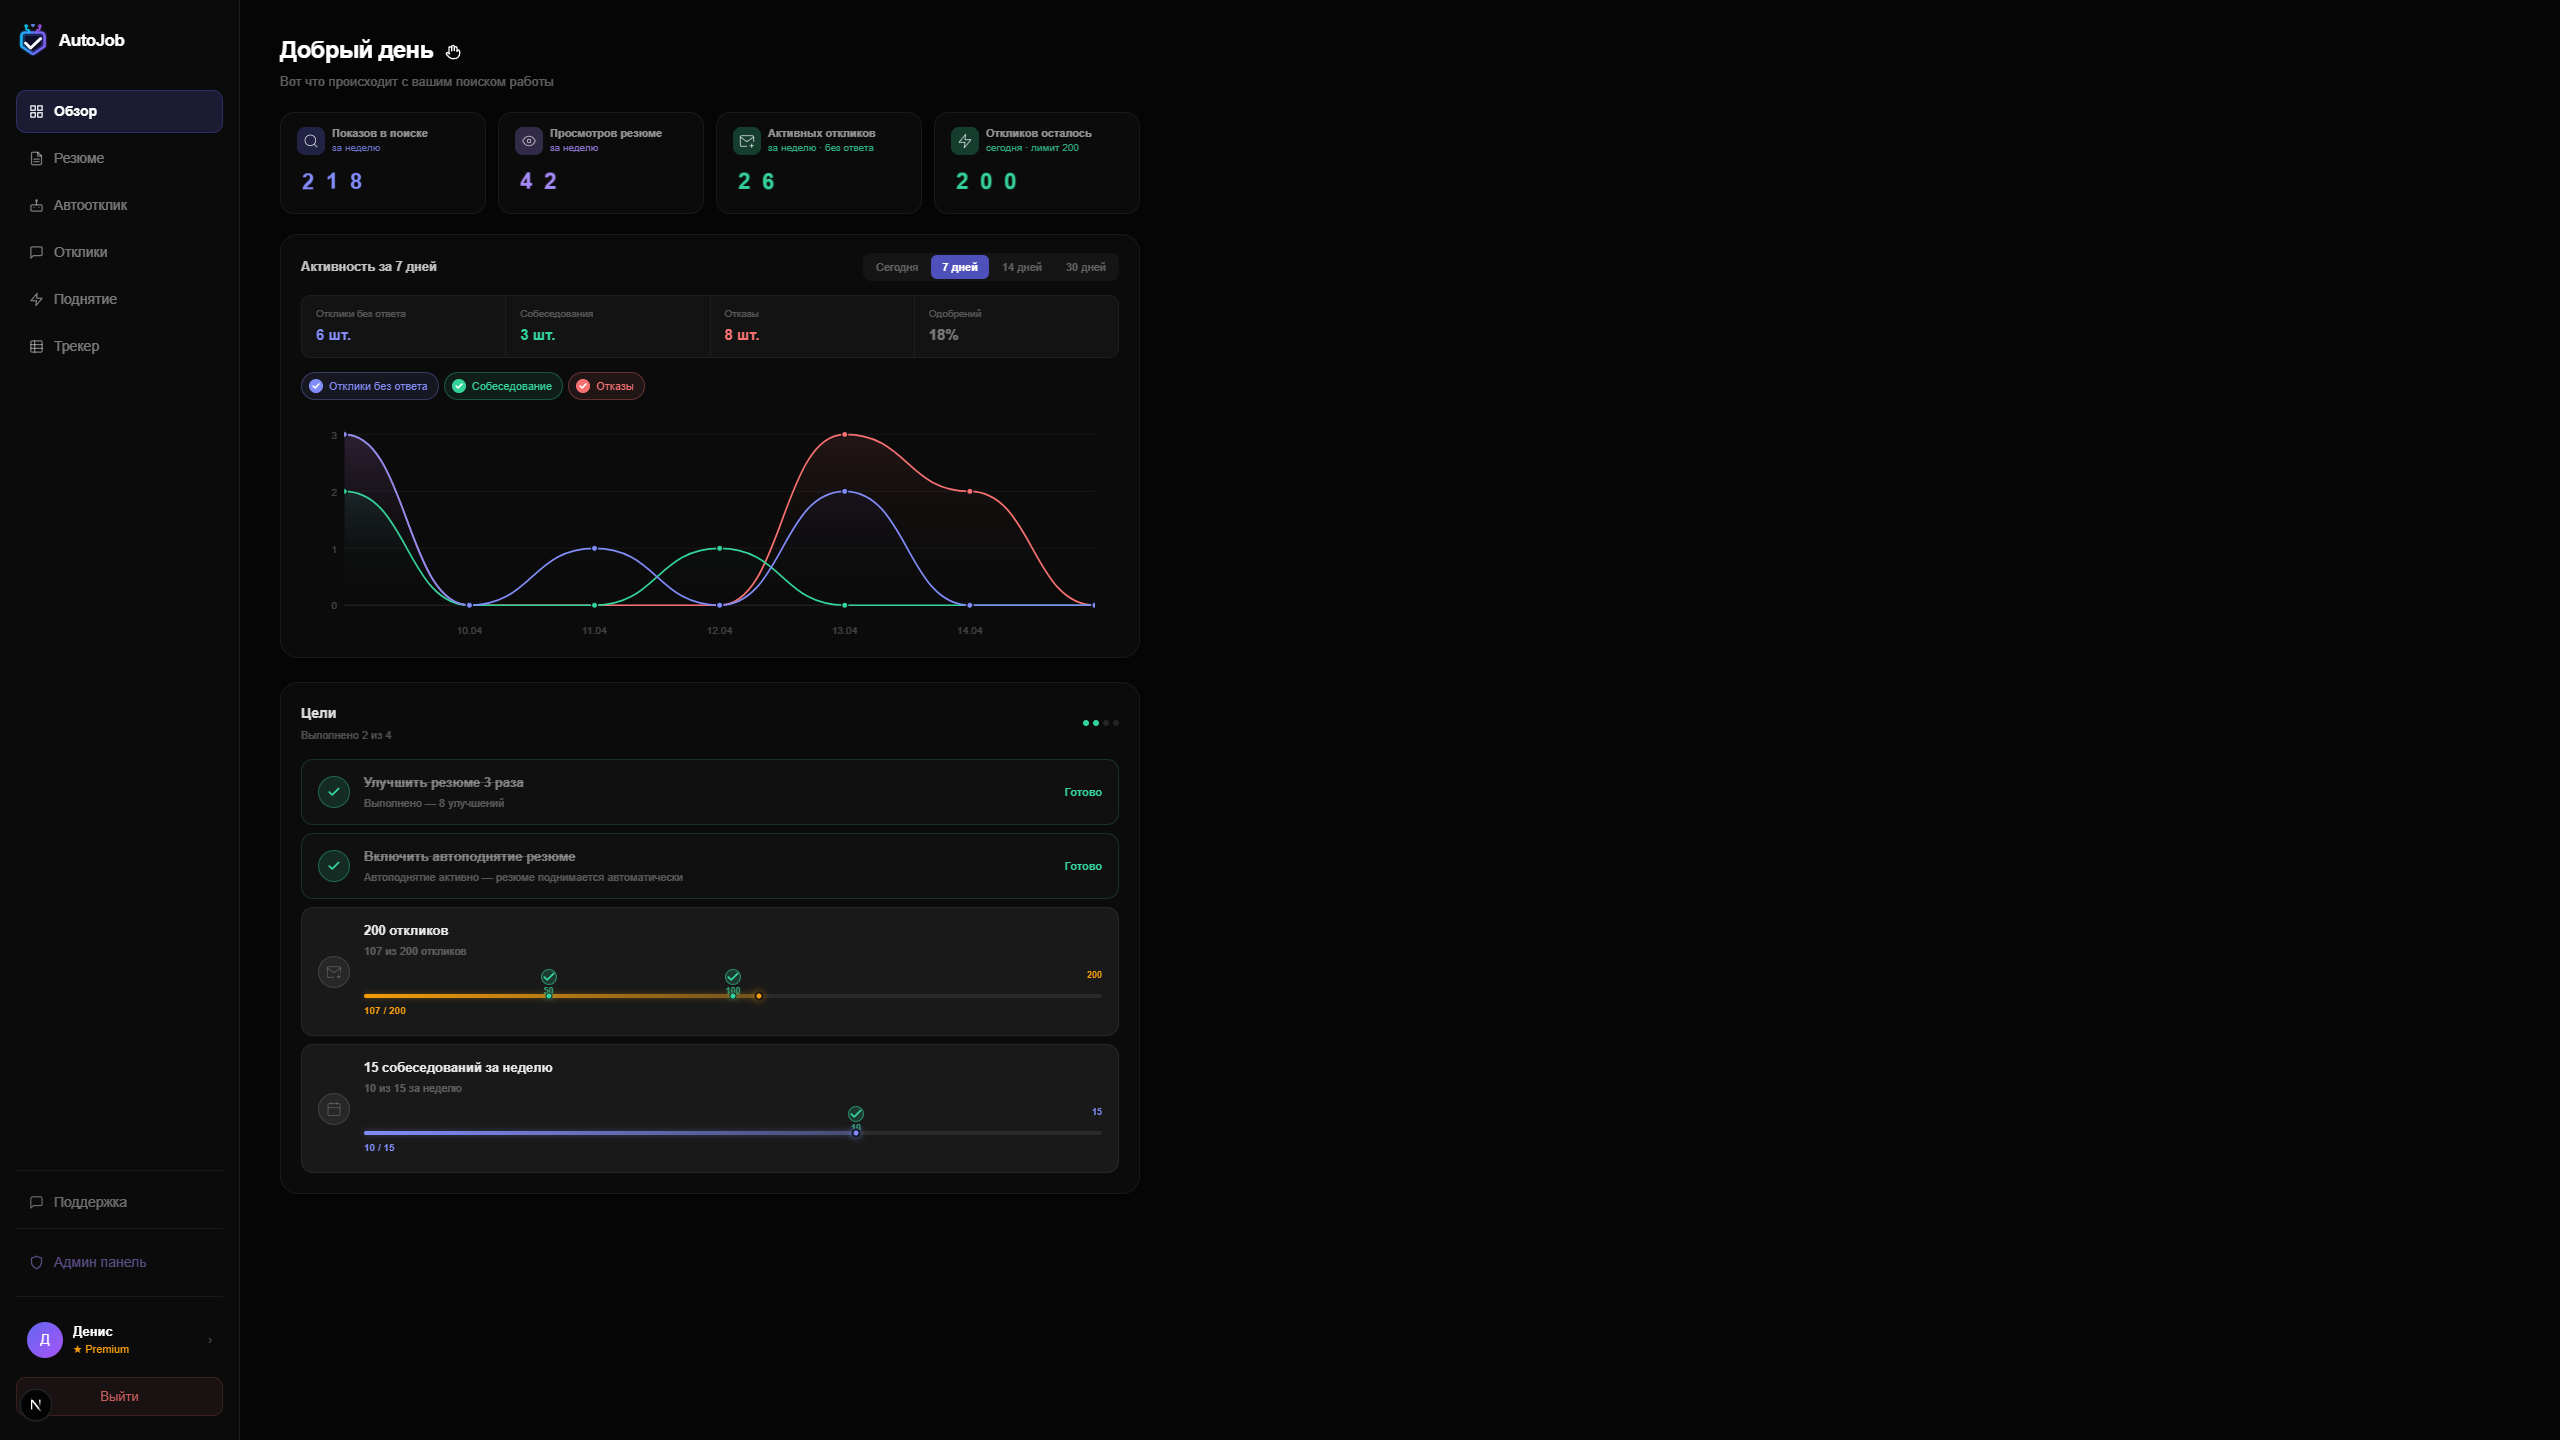This screenshot has width=2560, height=1440.
Task: Open Трекер via table icon
Action: [x=36, y=346]
